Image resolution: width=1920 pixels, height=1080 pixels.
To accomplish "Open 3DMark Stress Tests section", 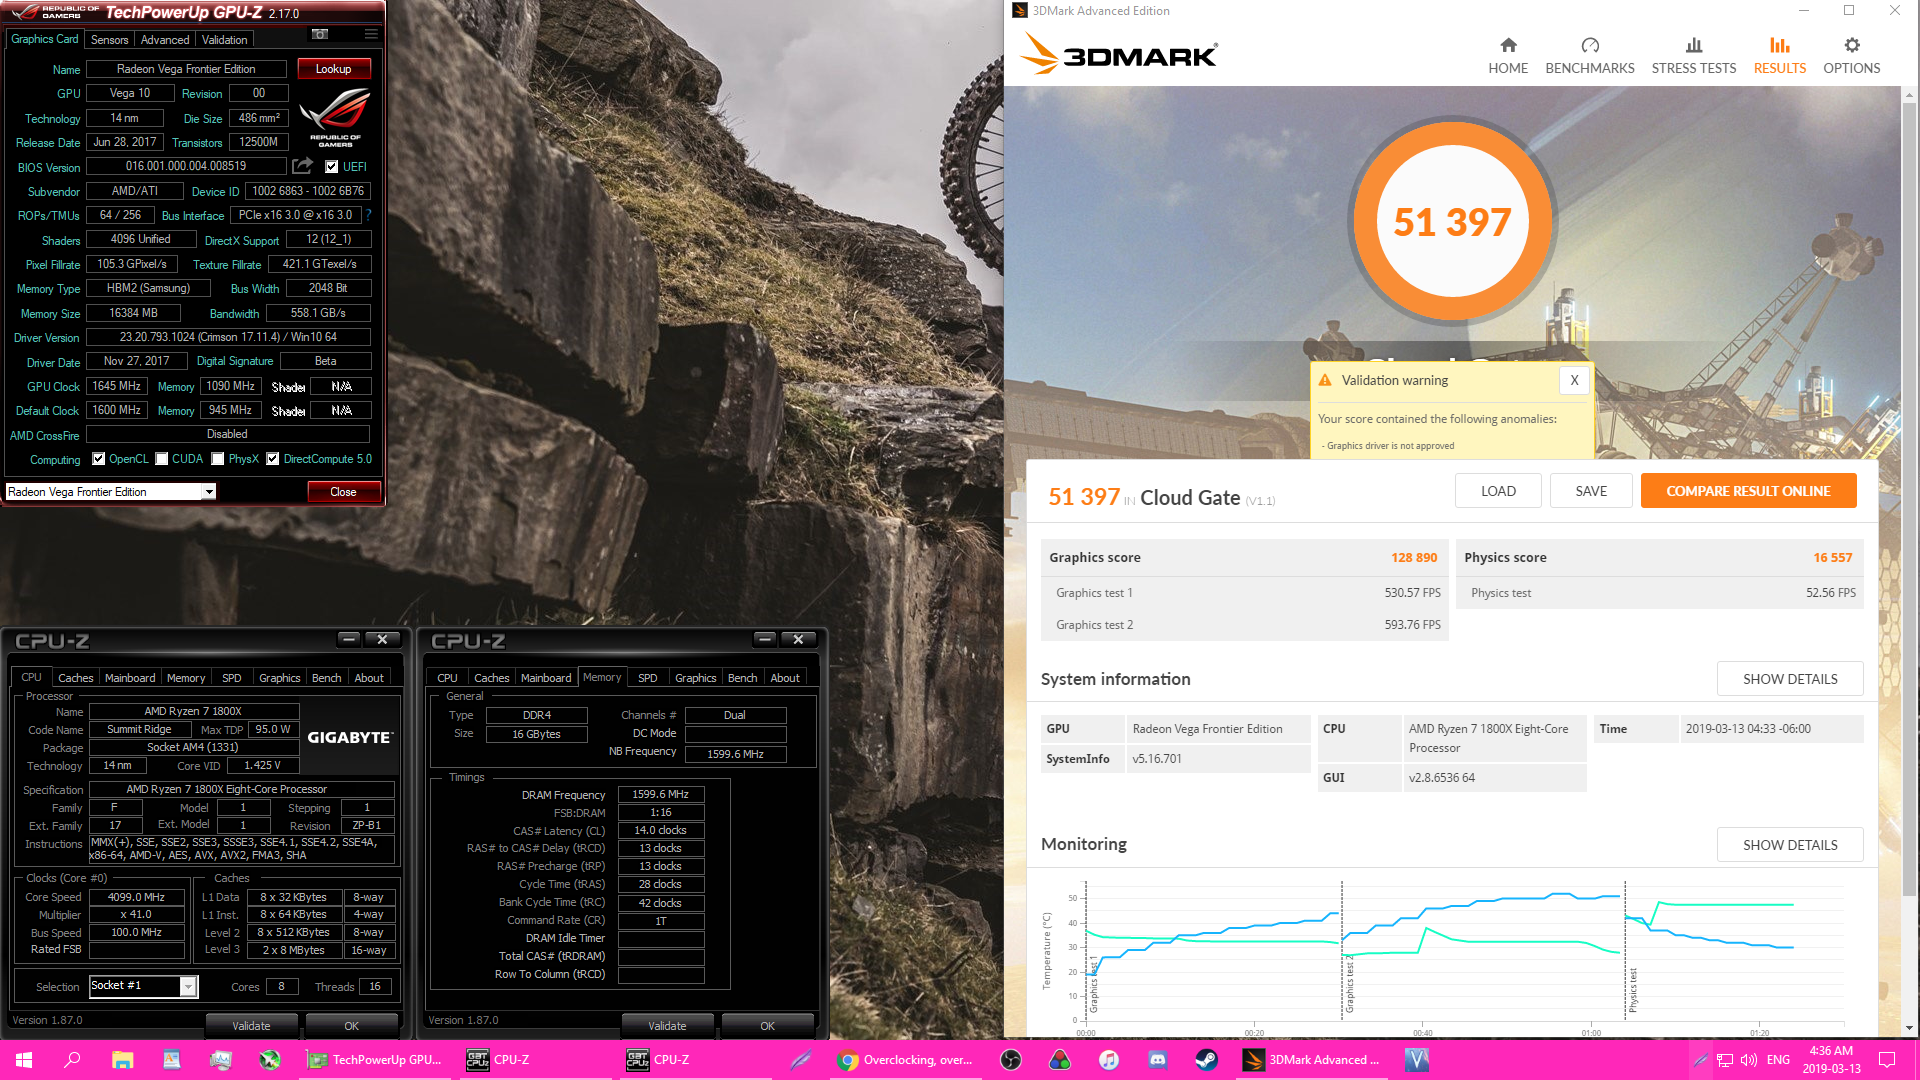I will coord(1694,56).
